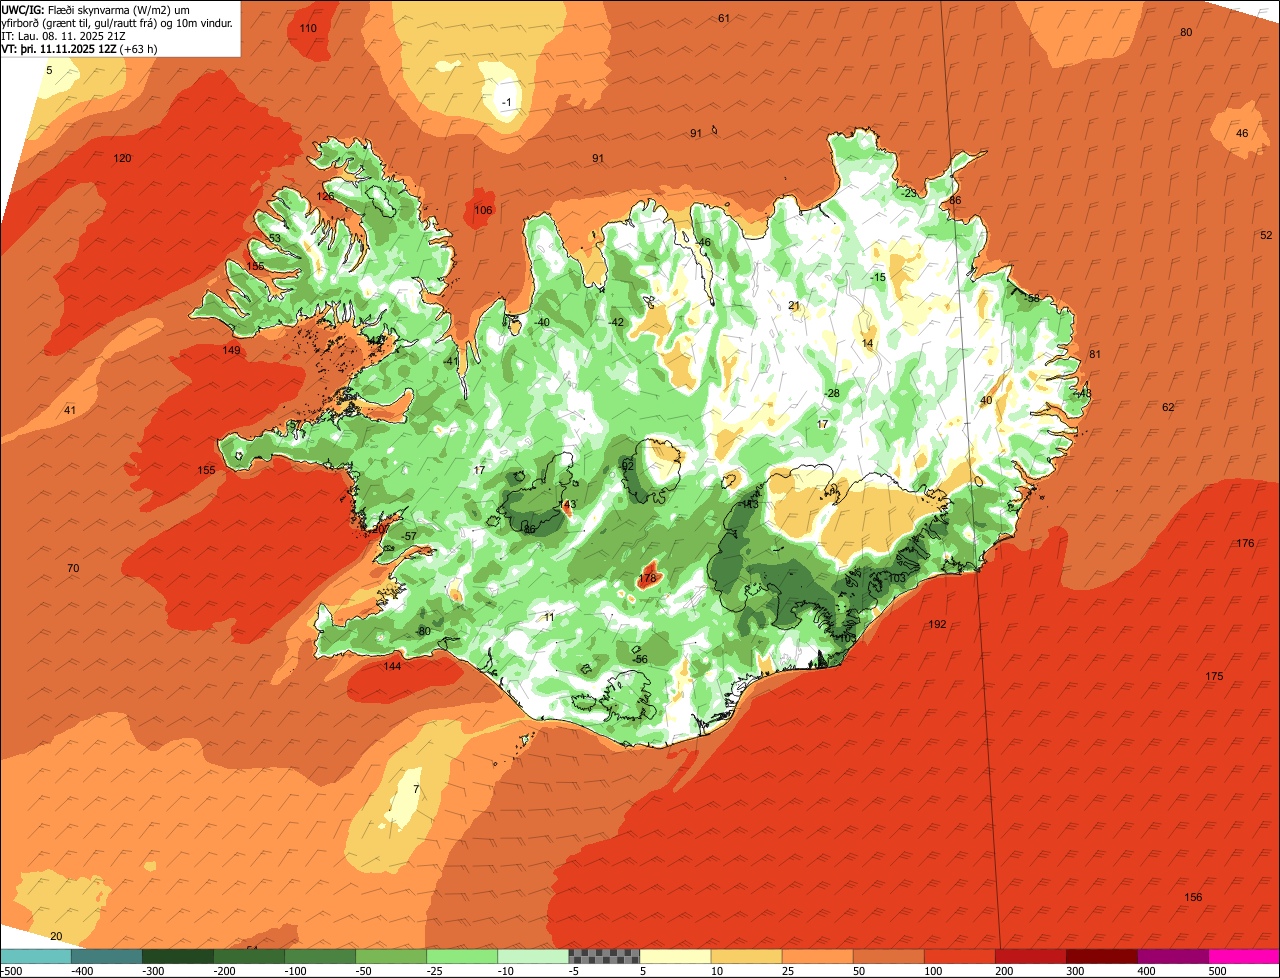Click the map value -57 near Faxaflói coast
The image size is (1280, 978).
point(408,537)
